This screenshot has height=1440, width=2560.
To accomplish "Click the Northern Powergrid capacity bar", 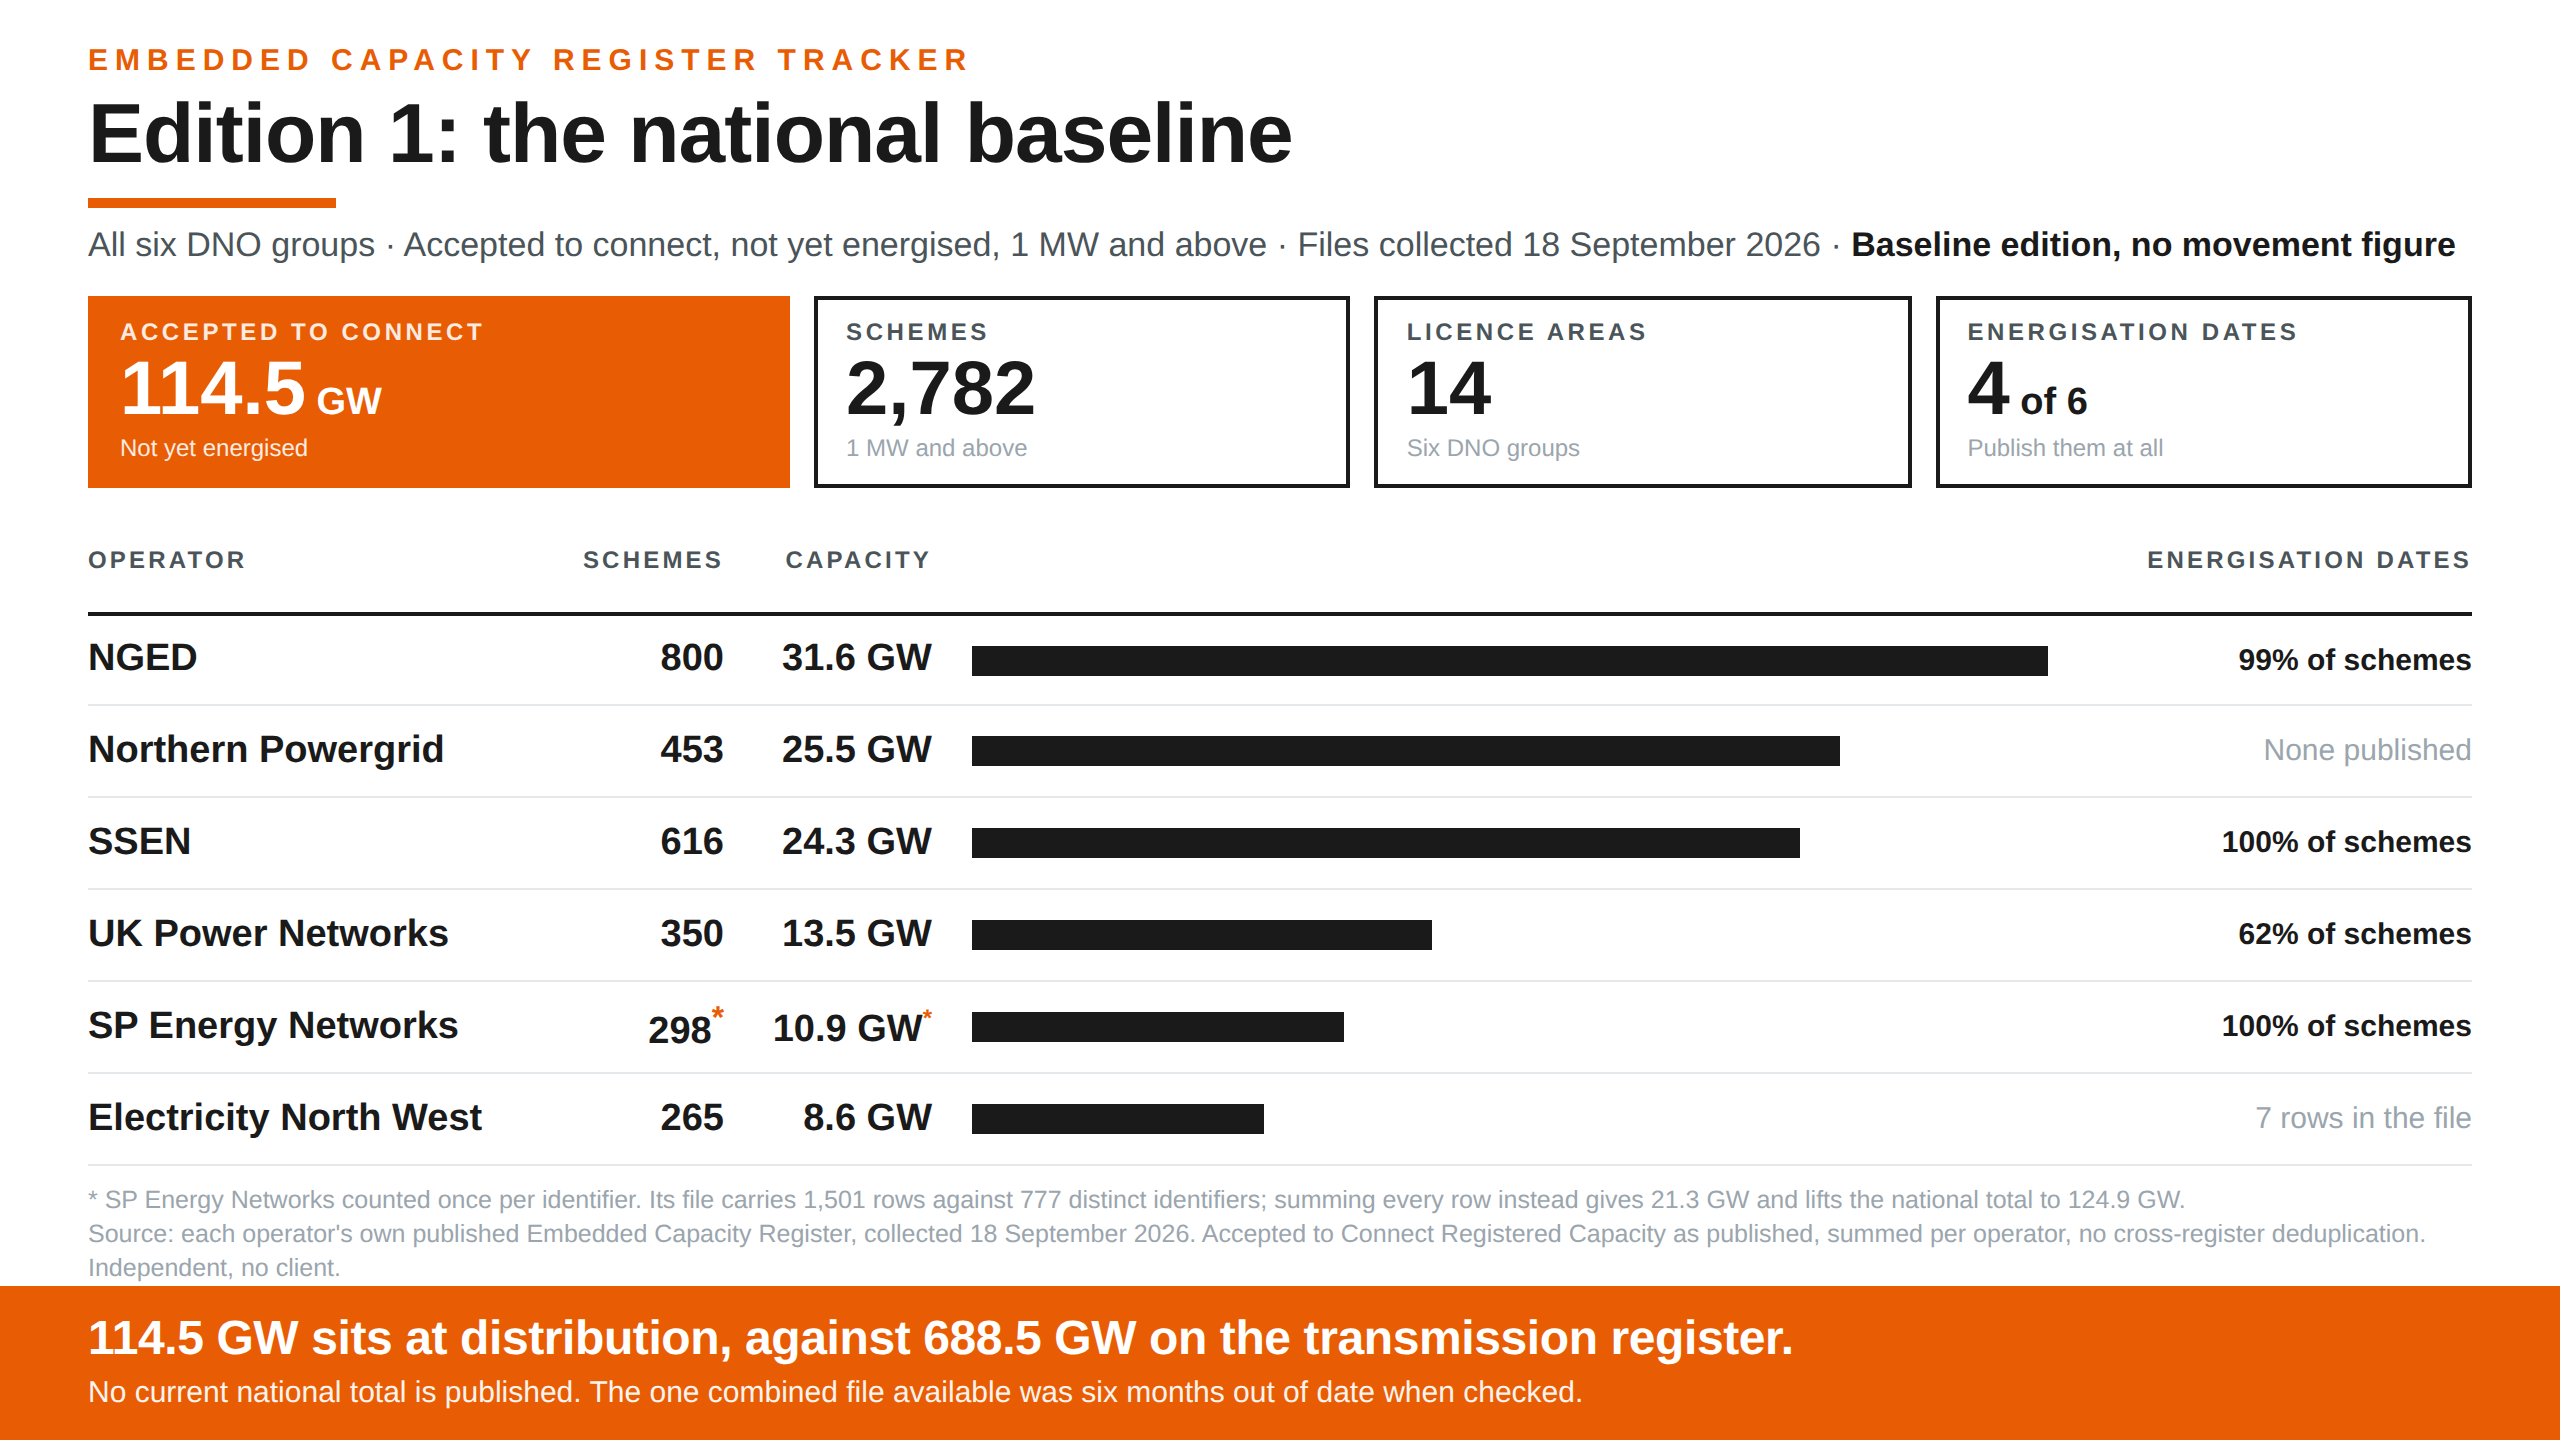I will tap(1406, 751).
